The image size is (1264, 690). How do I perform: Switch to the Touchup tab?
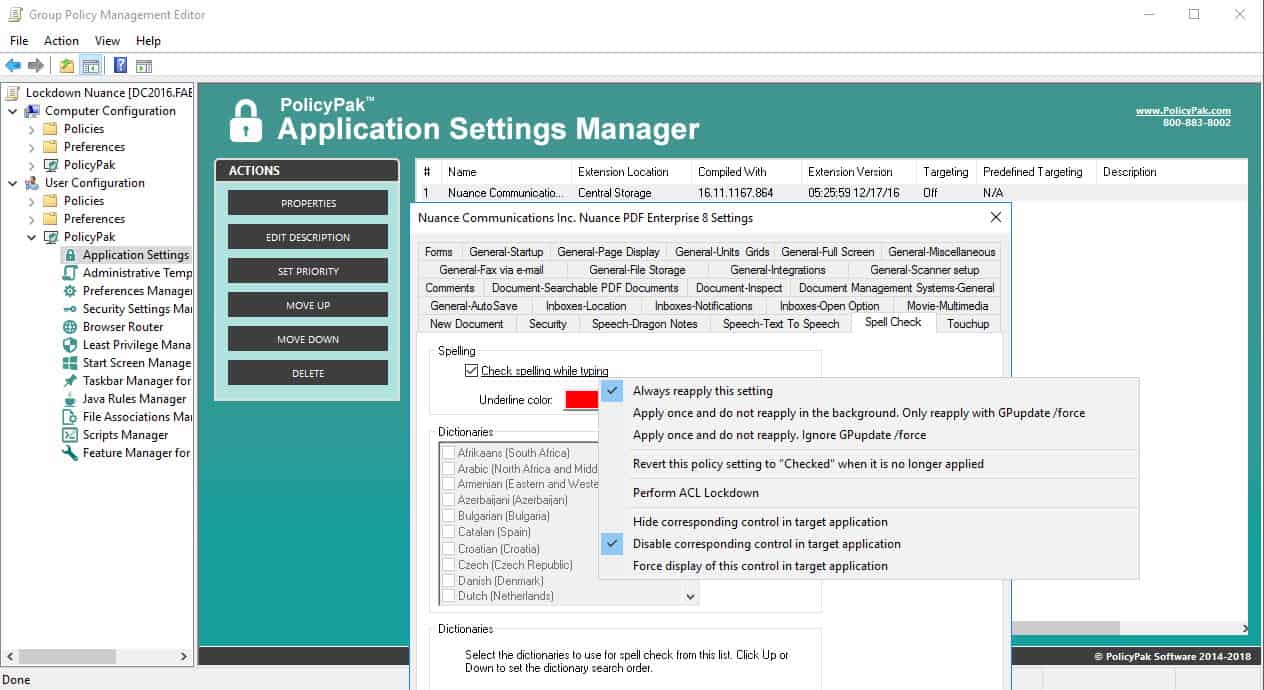tap(968, 323)
